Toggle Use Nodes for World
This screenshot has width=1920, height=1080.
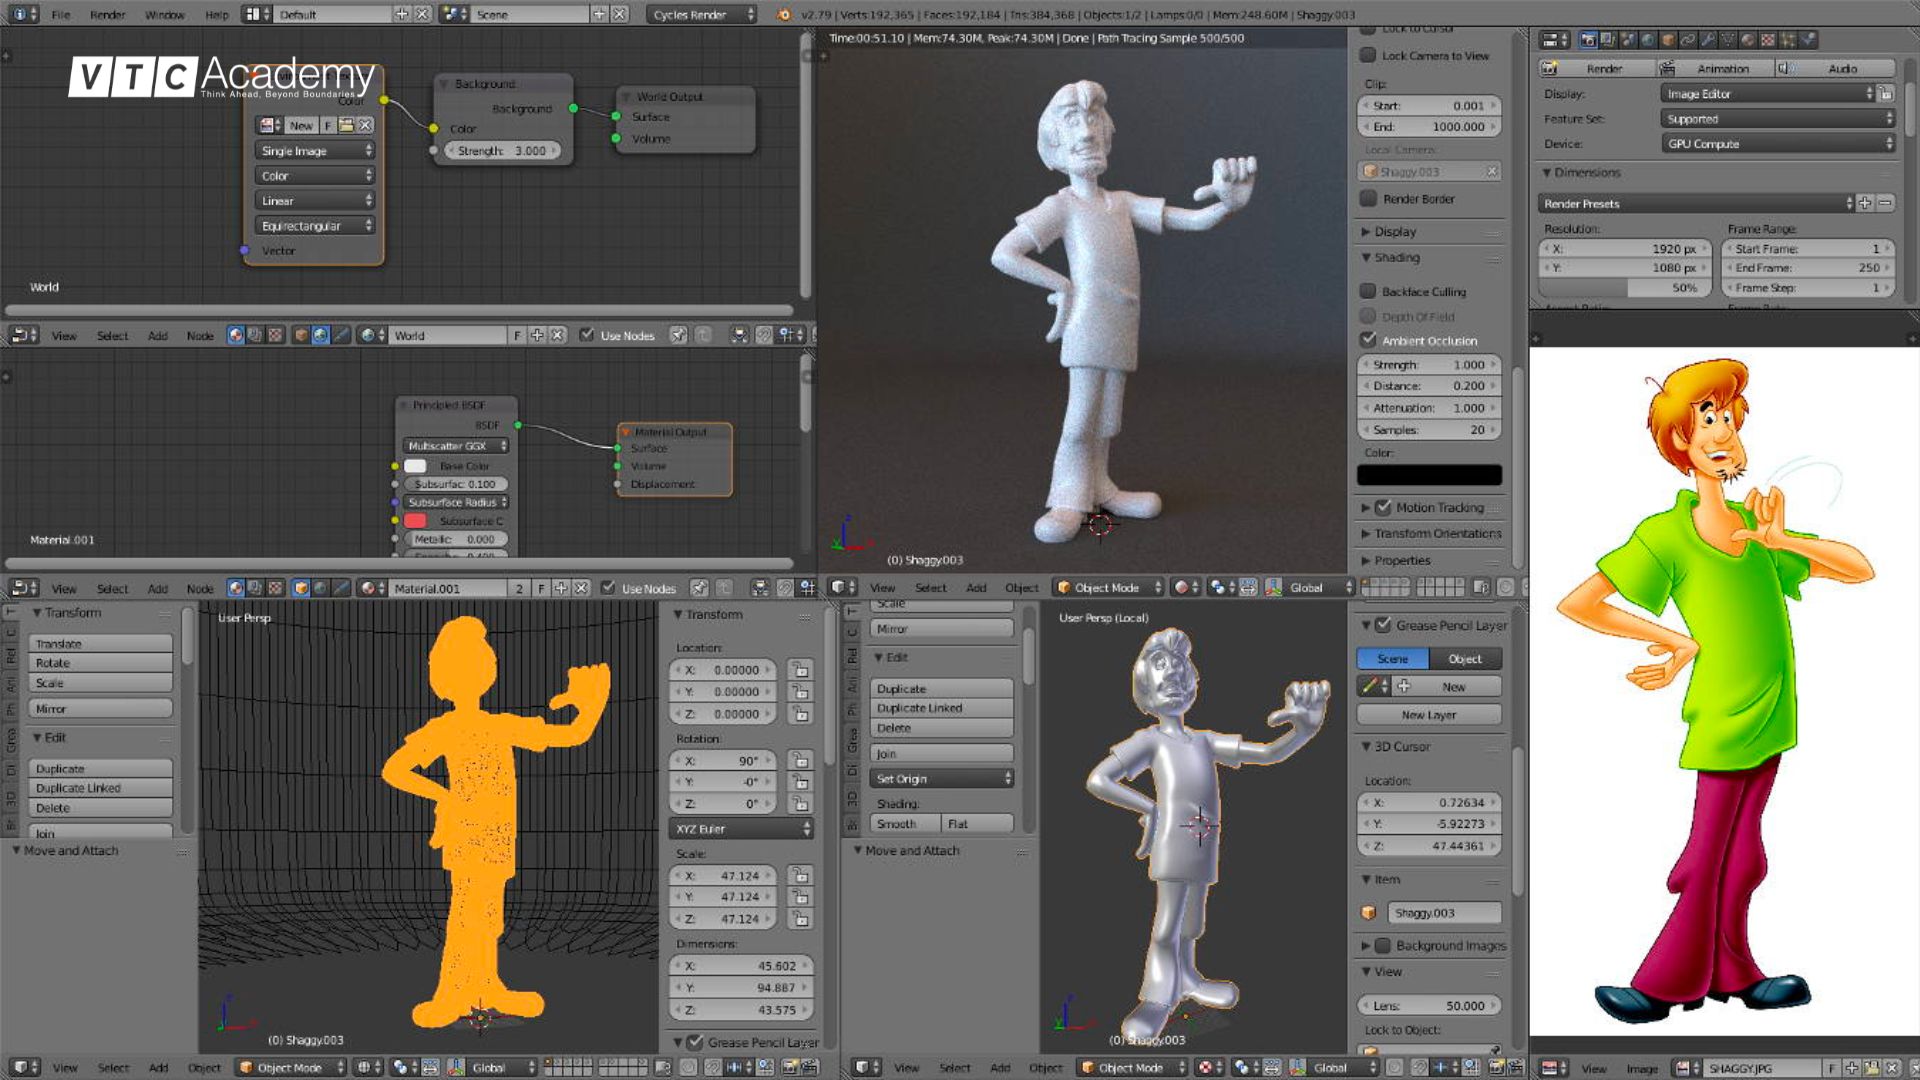pyautogui.click(x=587, y=335)
